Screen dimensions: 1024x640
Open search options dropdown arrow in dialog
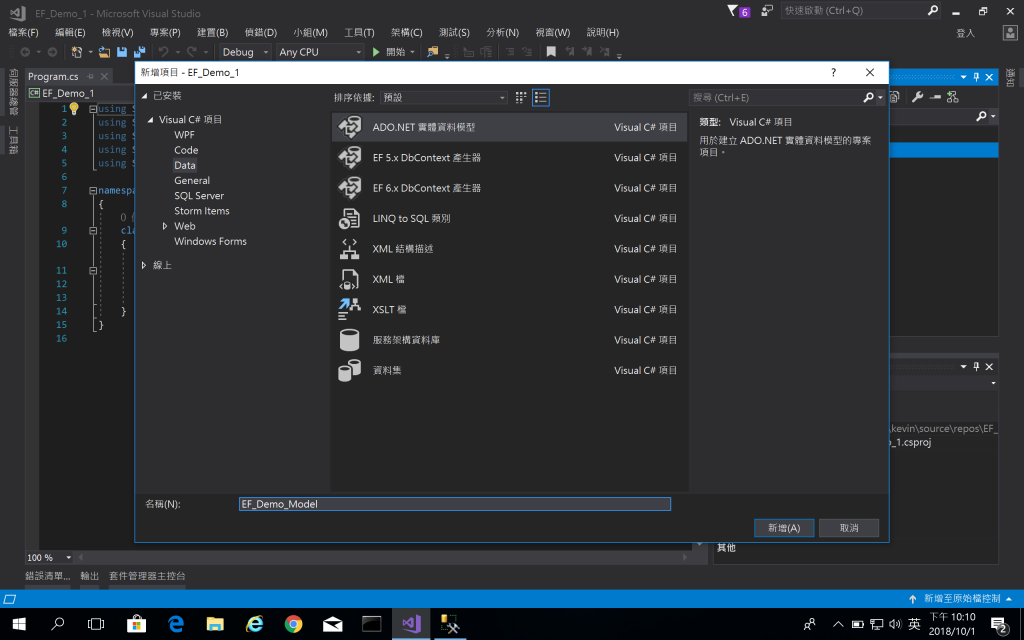coord(880,97)
